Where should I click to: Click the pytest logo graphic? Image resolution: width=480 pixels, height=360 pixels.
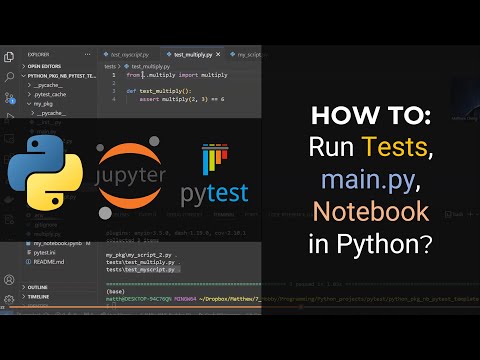pyautogui.click(x=214, y=174)
